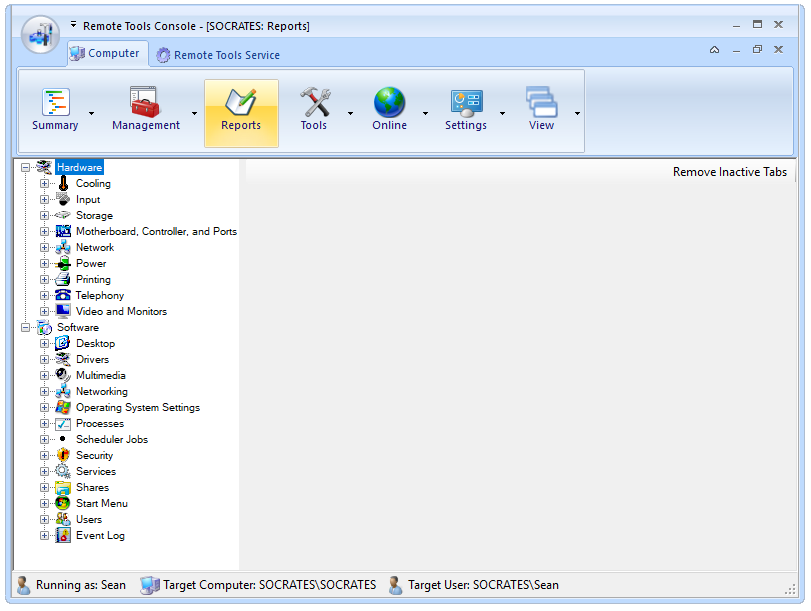Collapse the Software tree node
The height and width of the screenshot is (611, 811).
25,327
